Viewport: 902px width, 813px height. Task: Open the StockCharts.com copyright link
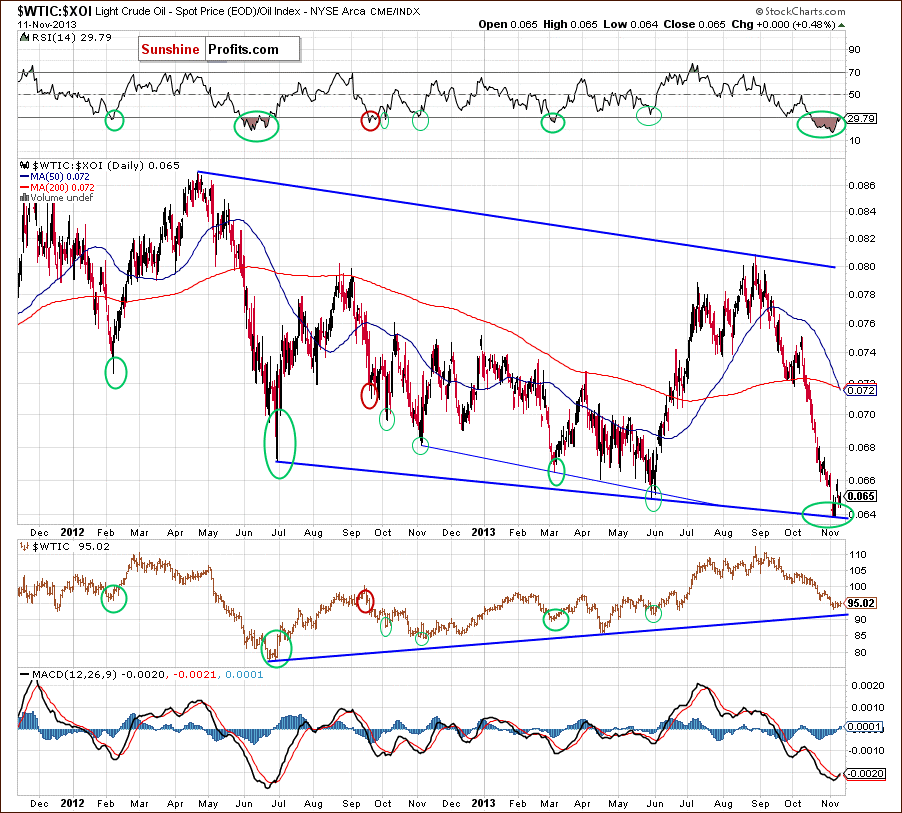coord(800,11)
